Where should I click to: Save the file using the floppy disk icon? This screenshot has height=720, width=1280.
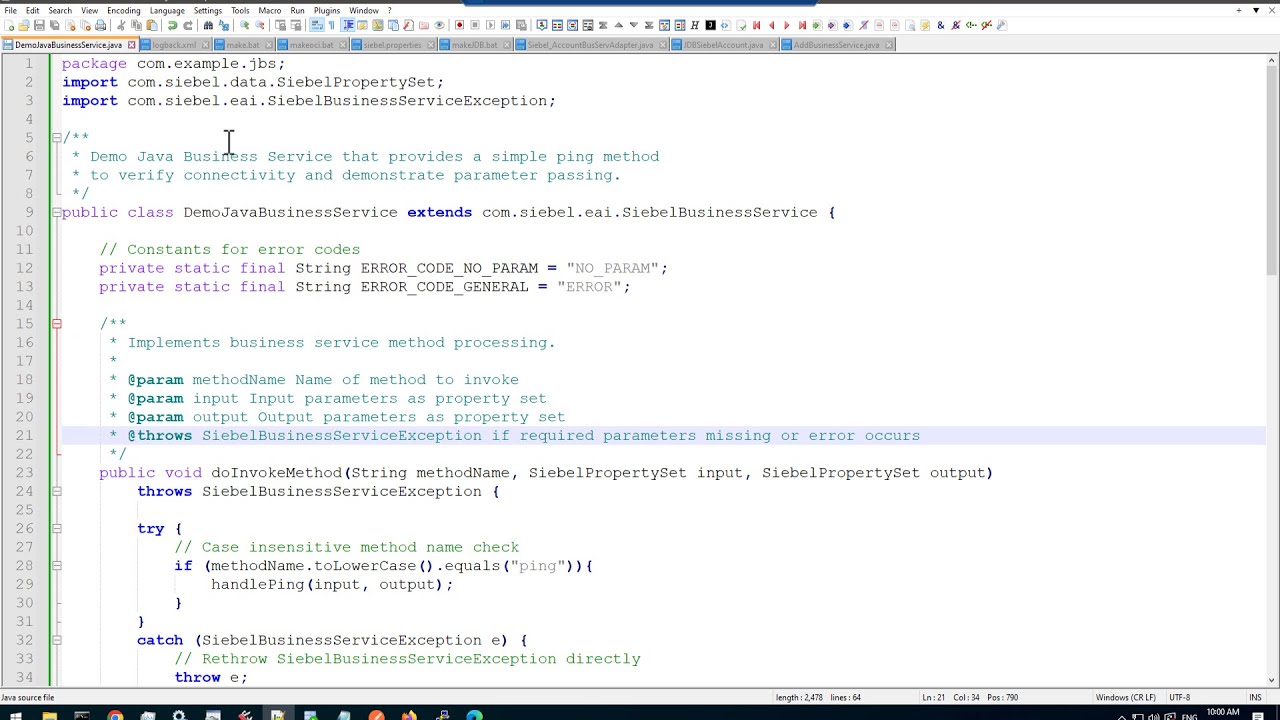[39, 25]
